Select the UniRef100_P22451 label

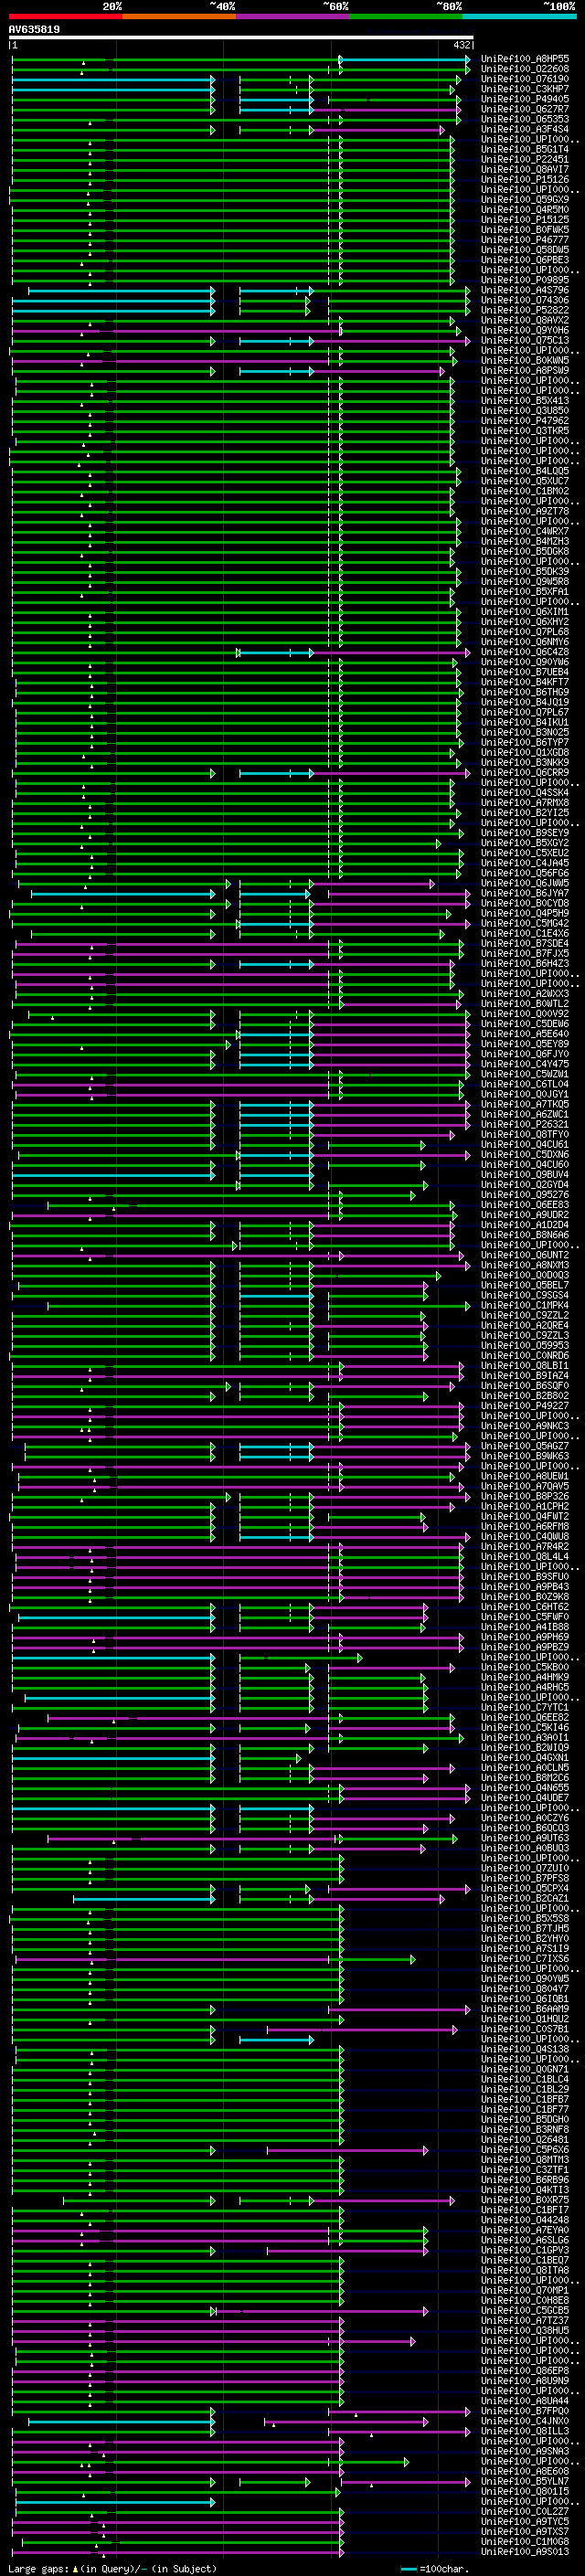pyautogui.click(x=525, y=159)
